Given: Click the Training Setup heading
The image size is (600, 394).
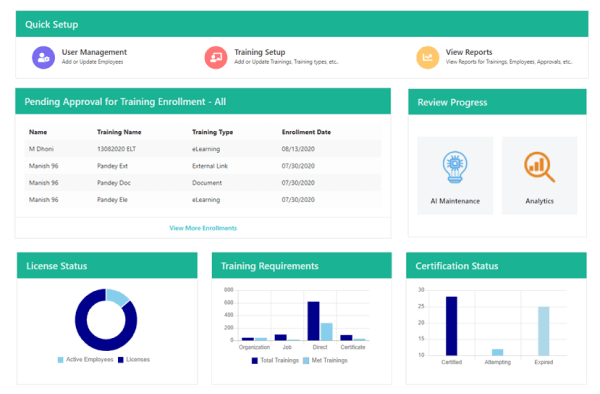Looking at the screenshot, I should [x=259, y=52].
